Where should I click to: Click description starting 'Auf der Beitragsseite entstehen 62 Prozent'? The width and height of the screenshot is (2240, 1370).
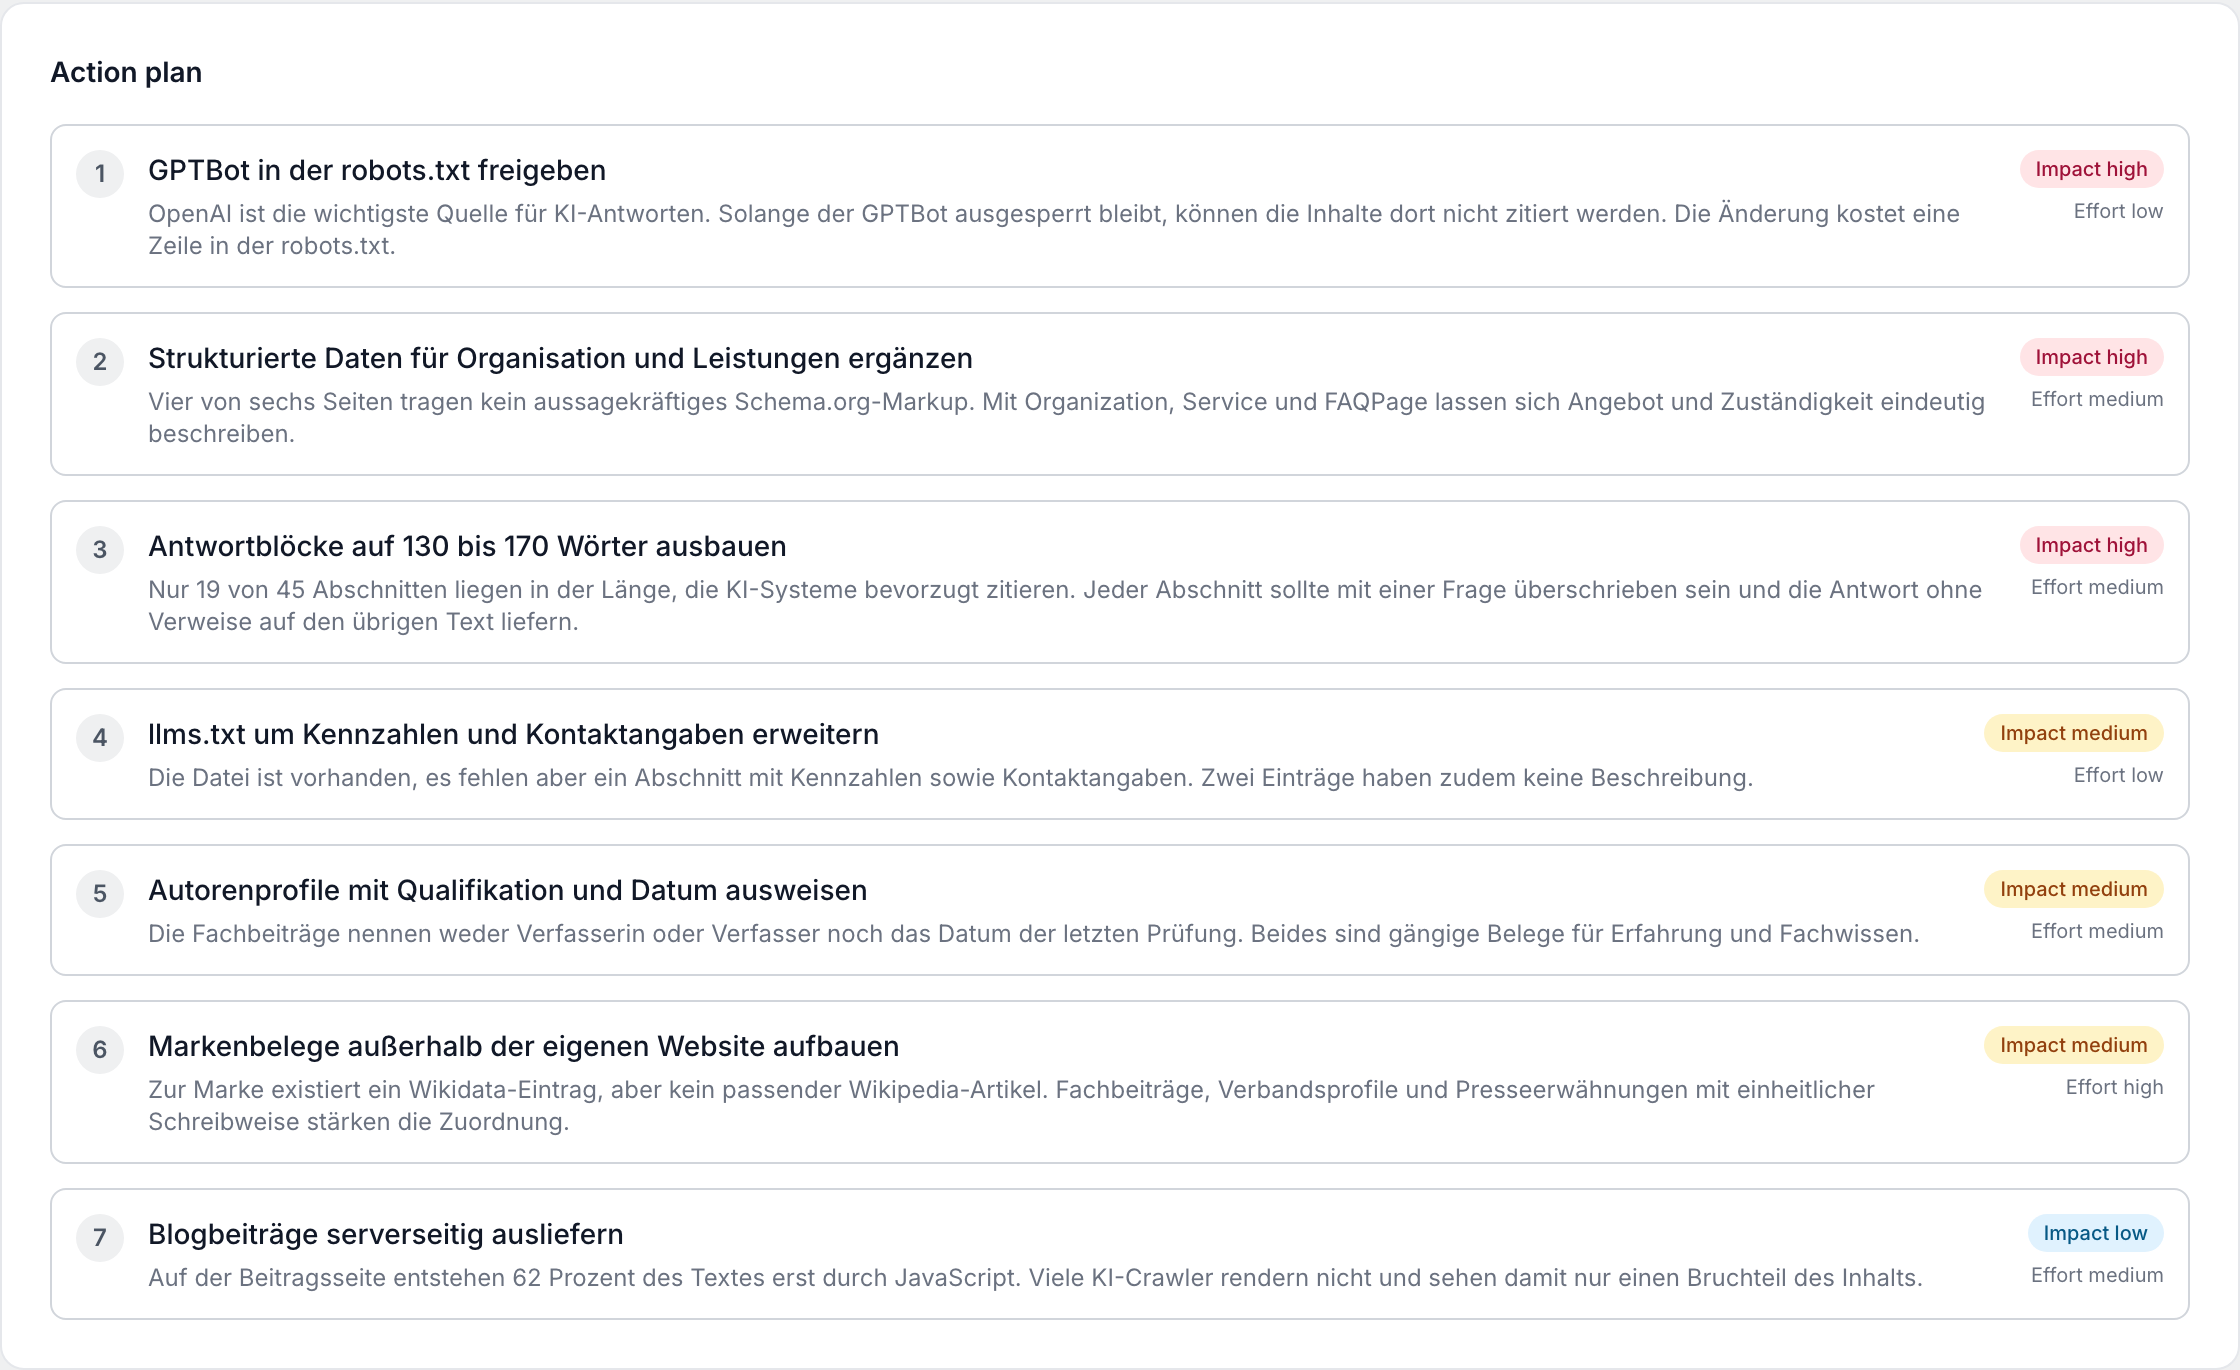click(1036, 1278)
